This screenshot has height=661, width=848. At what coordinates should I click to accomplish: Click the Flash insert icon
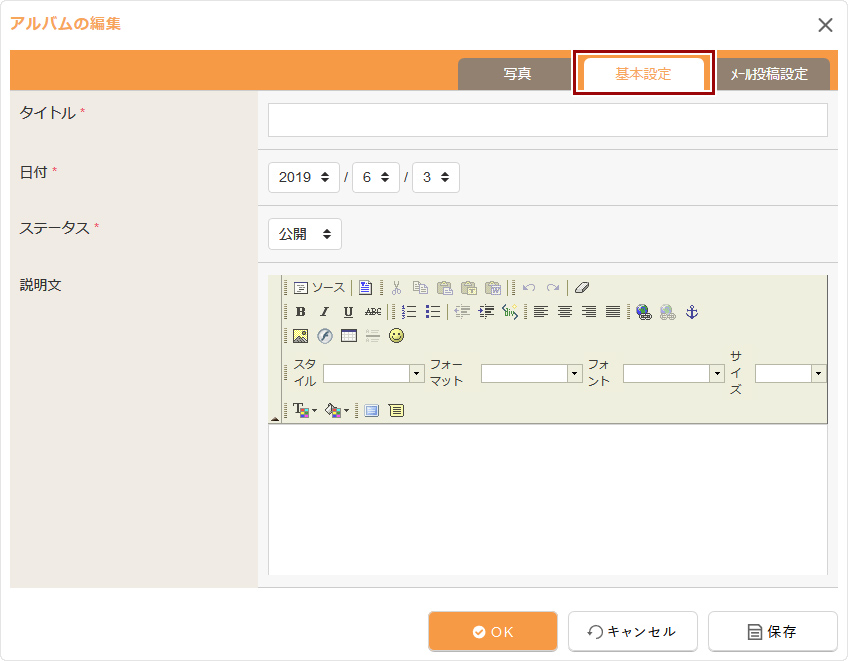pos(324,336)
